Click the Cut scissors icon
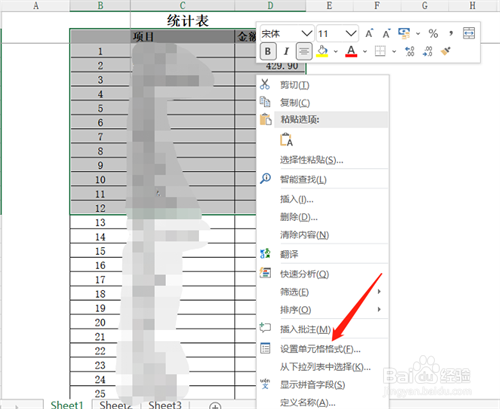The height and width of the screenshot is (409, 500). pyautogui.click(x=265, y=84)
